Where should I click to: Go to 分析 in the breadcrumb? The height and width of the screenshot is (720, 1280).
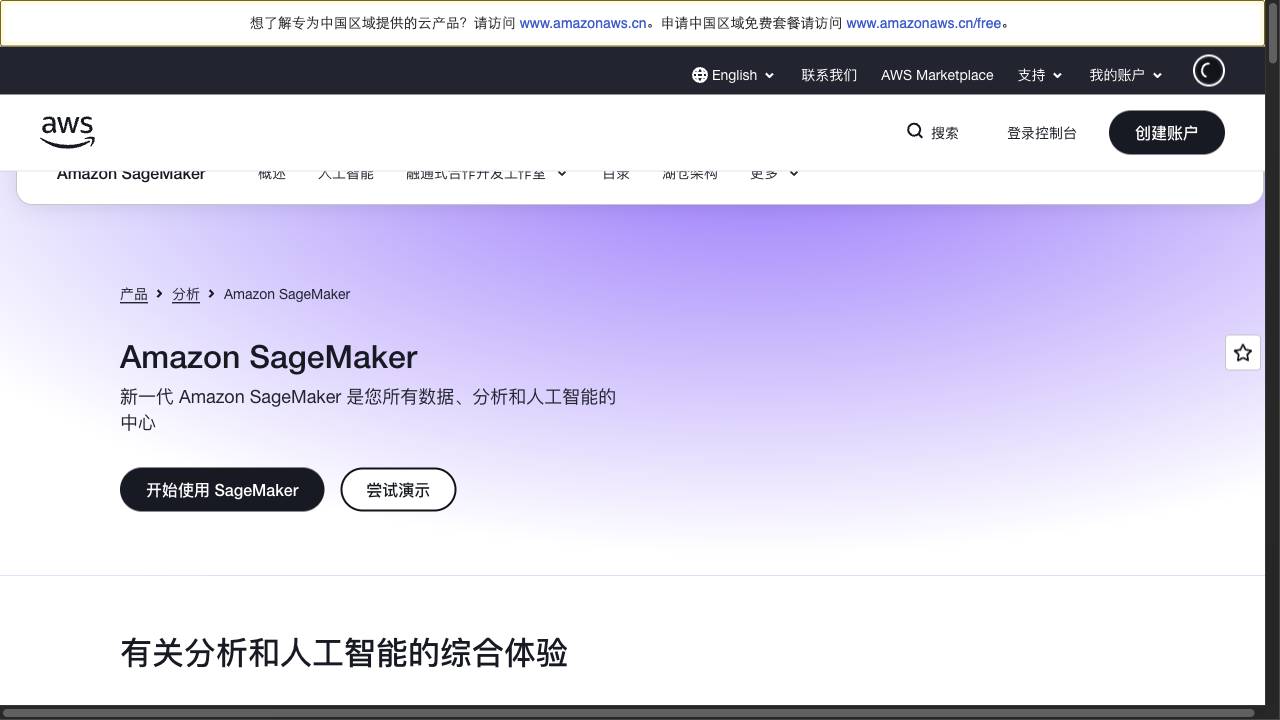(186, 294)
